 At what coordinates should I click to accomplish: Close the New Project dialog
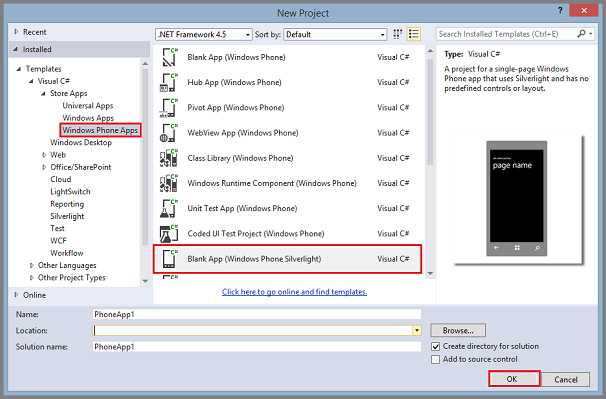coord(584,10)
